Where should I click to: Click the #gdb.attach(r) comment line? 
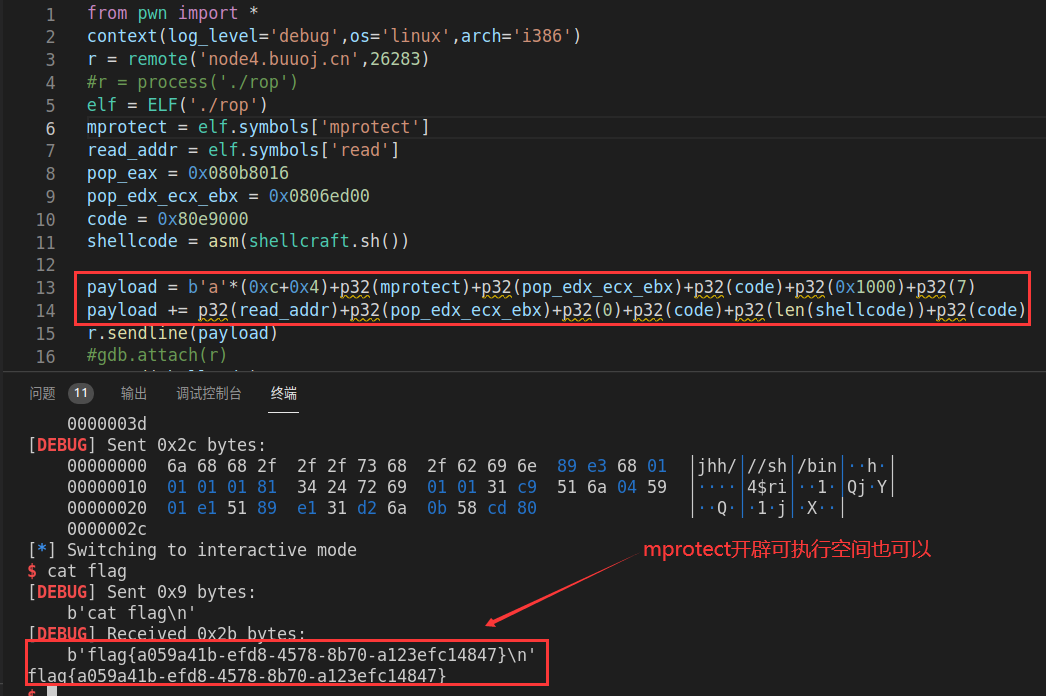point(157,356)
